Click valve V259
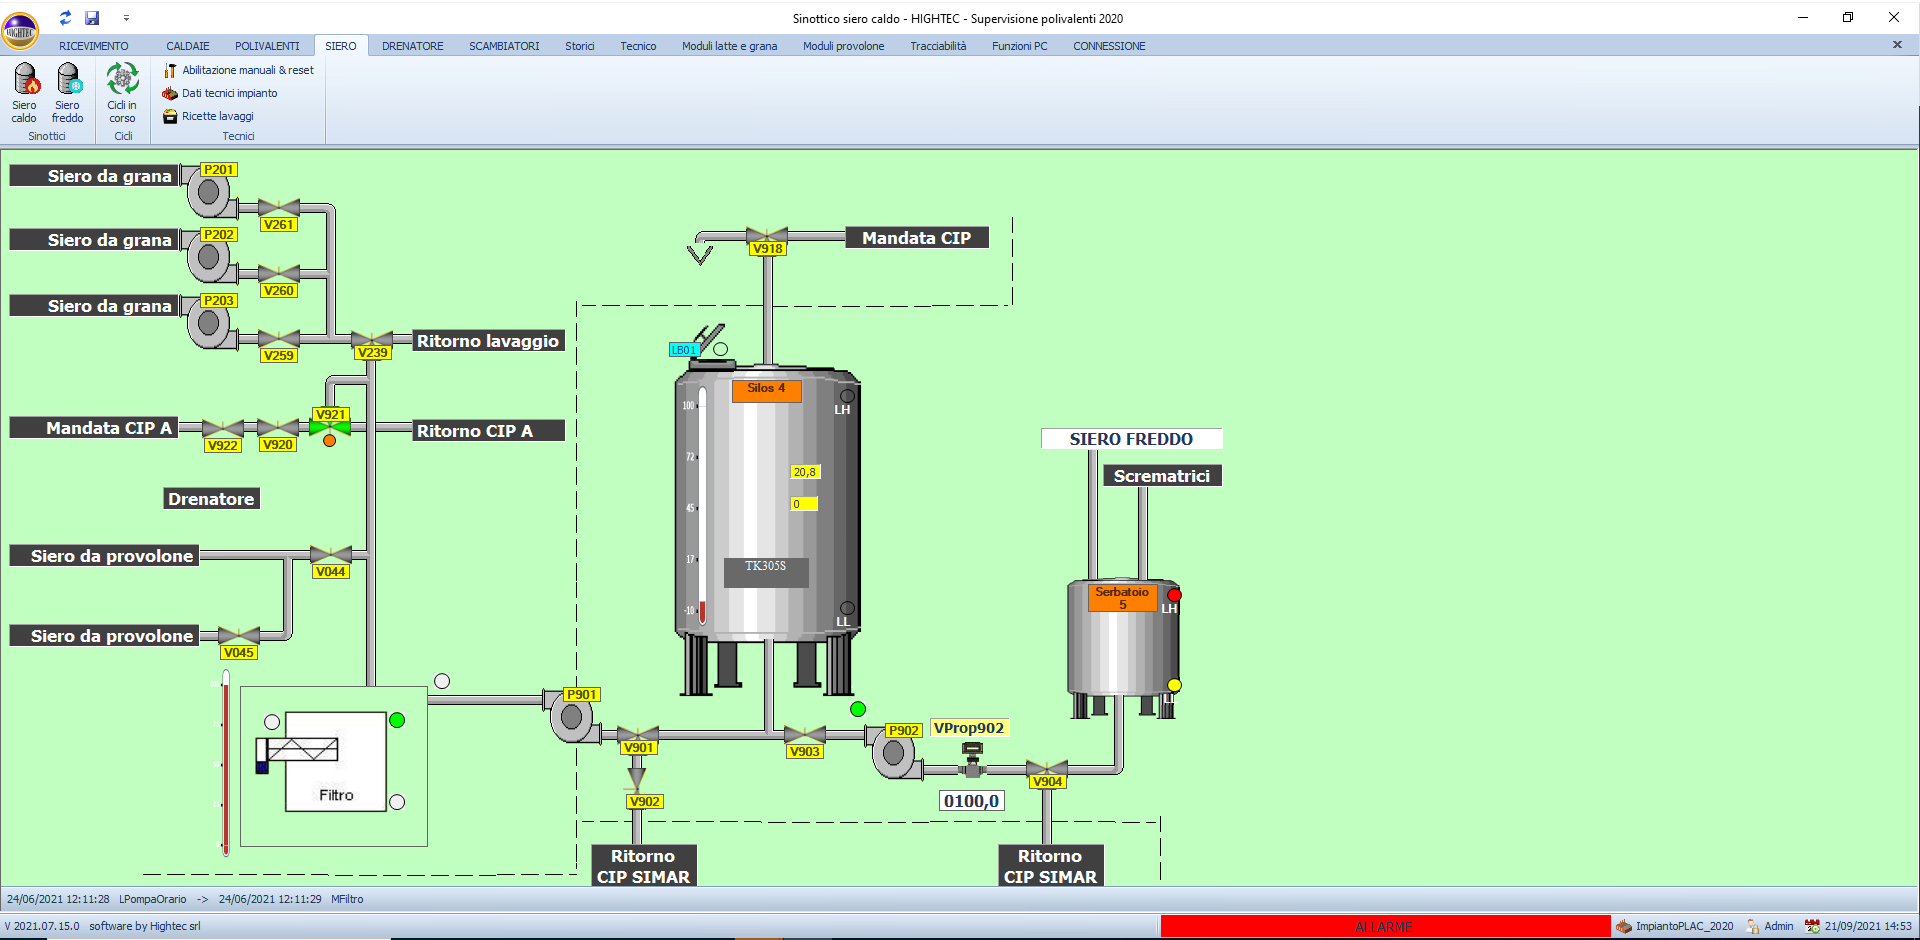Viewport: 1920px width, 940px height. 279,339
